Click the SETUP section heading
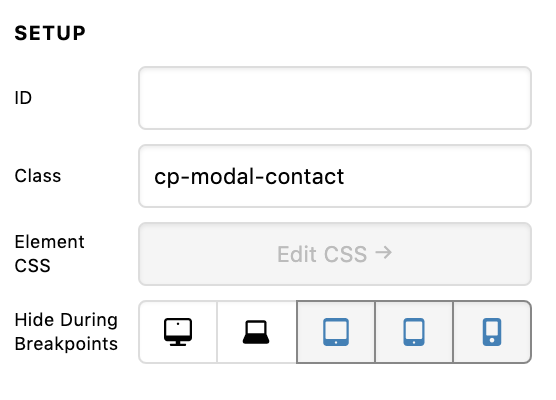556x400 pixels. [50, 33]
